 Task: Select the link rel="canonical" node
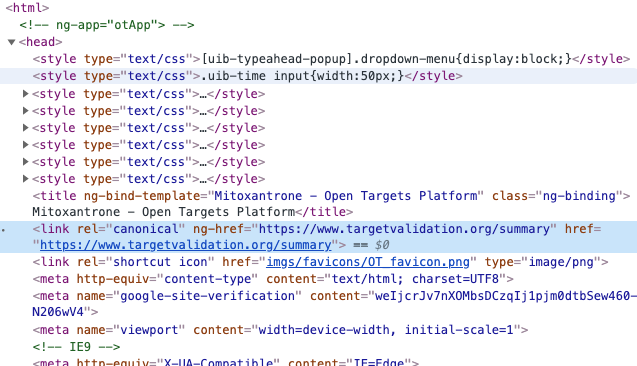coord(317,237)
